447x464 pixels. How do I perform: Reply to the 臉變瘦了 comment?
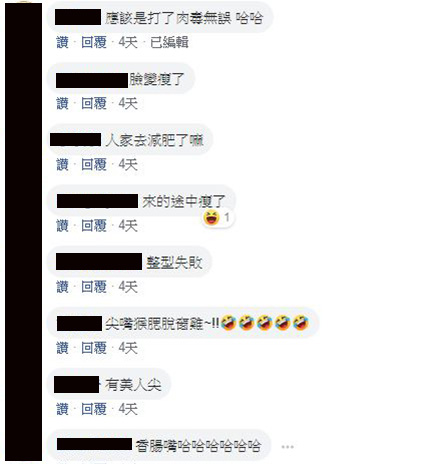(94, 103)
